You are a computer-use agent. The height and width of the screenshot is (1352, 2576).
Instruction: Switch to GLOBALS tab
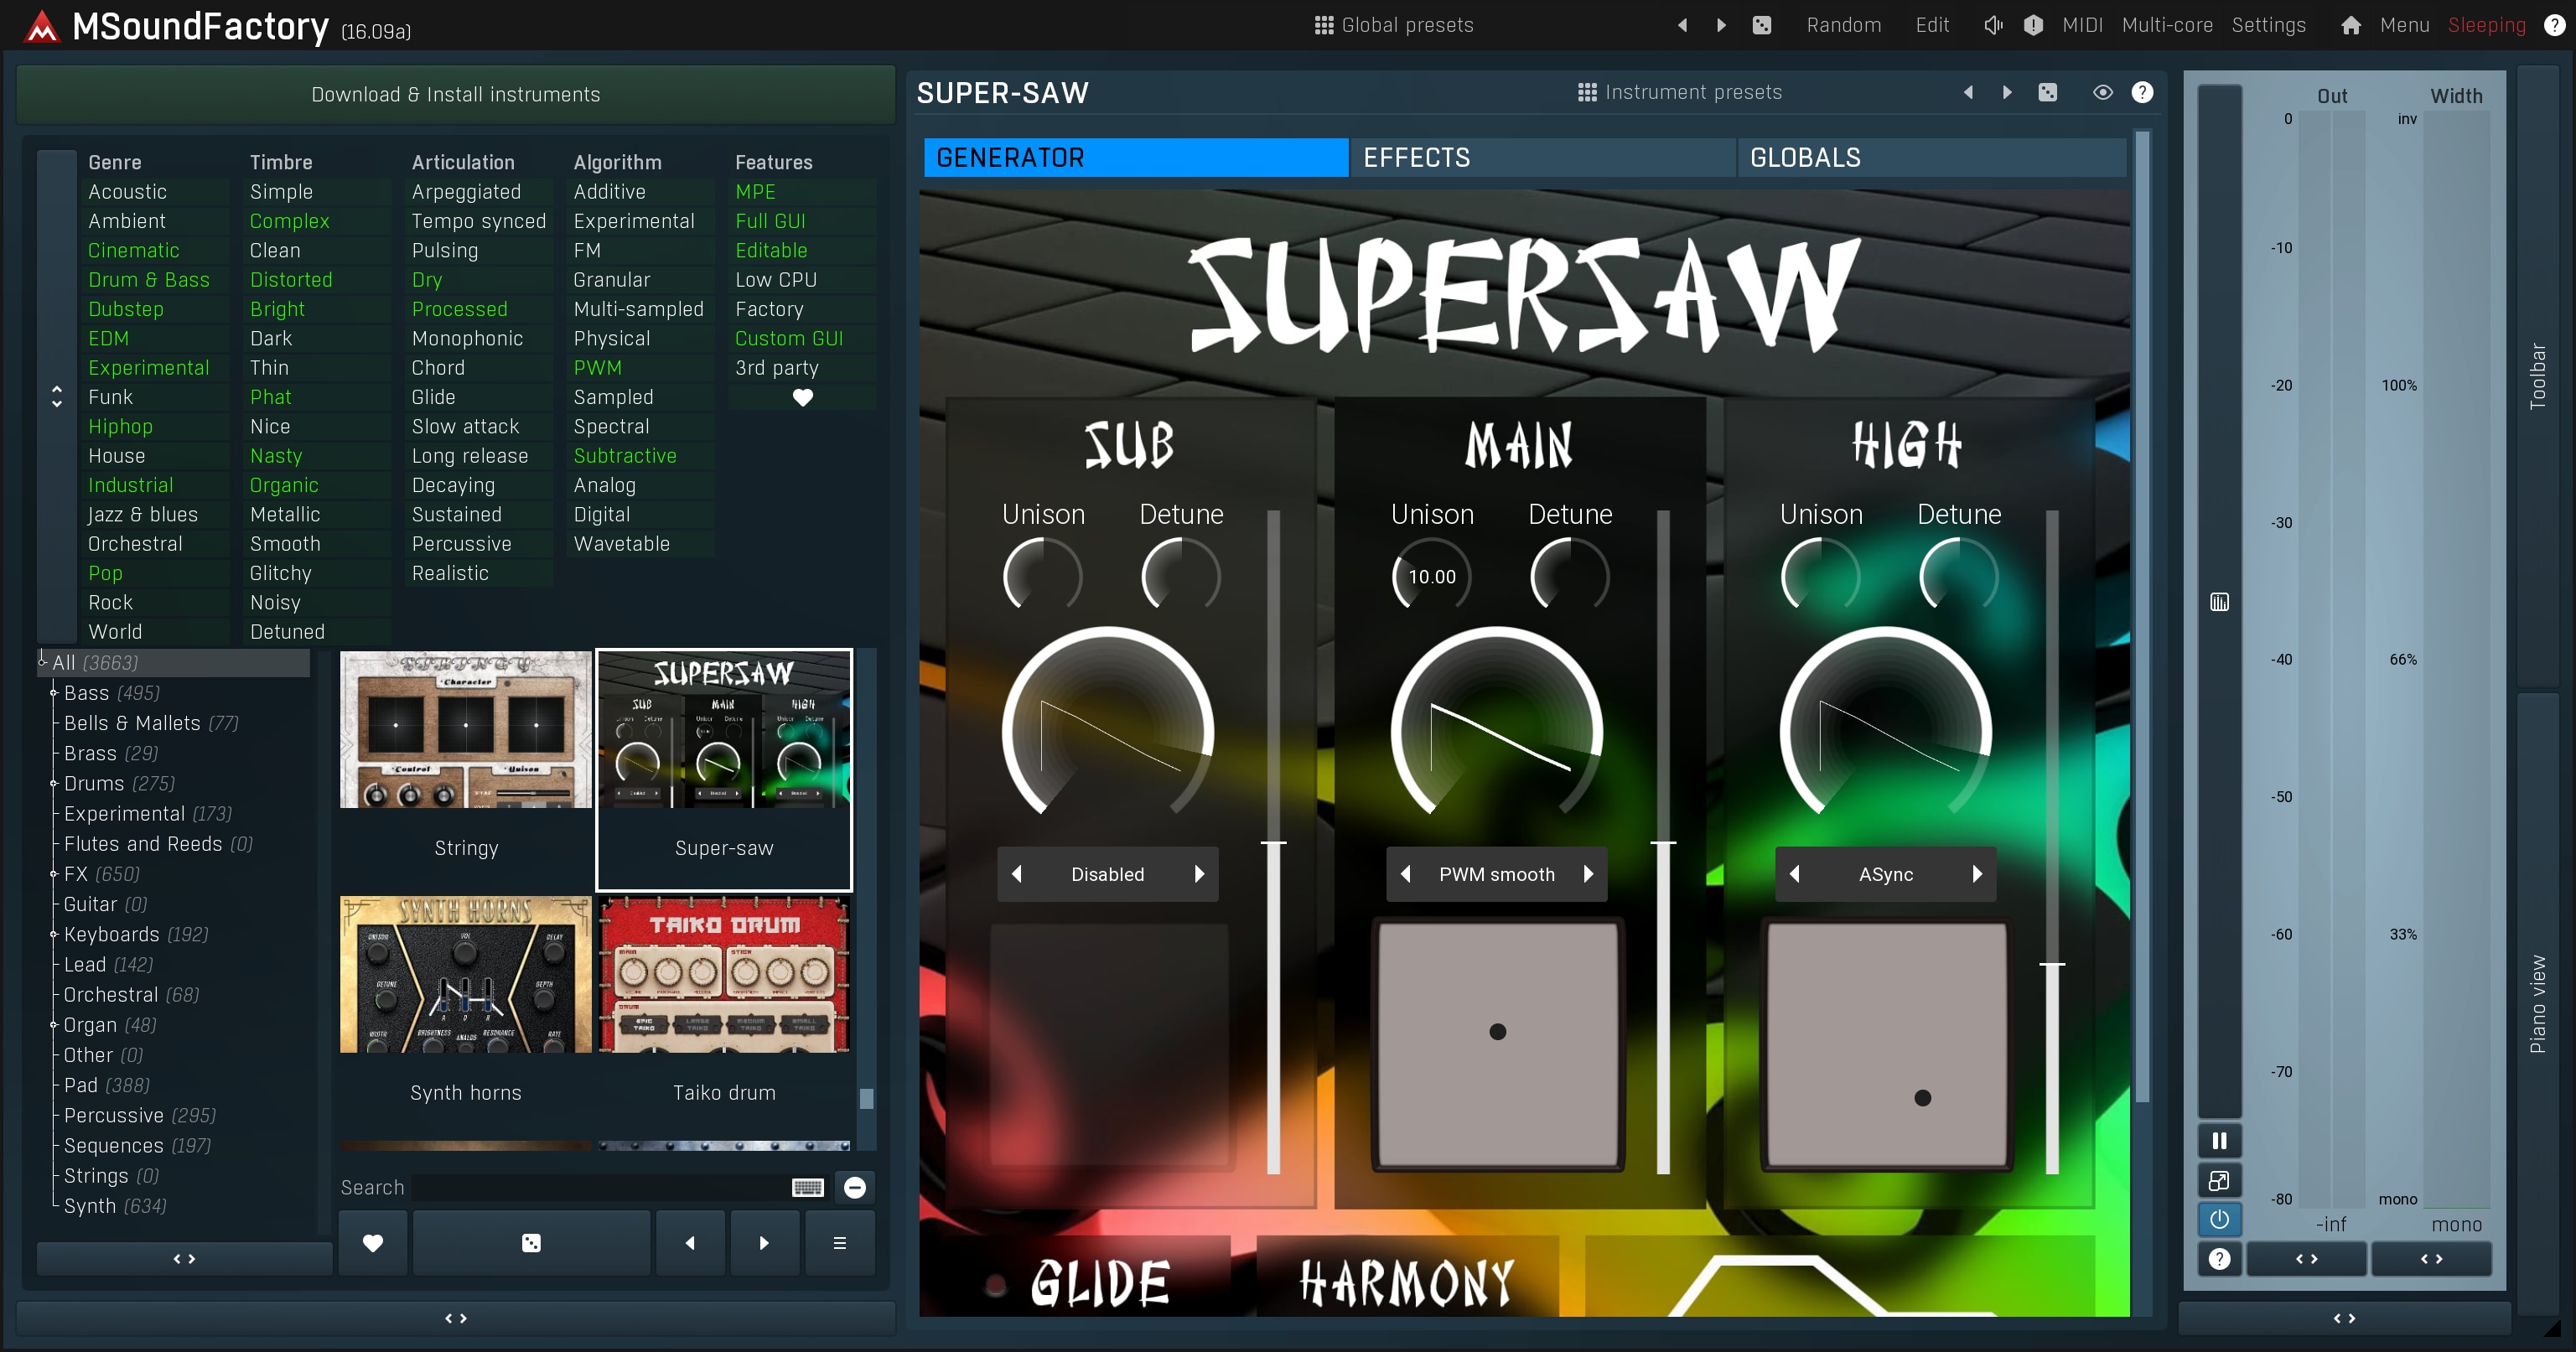pyautogui.click(x=1931, y=158)
